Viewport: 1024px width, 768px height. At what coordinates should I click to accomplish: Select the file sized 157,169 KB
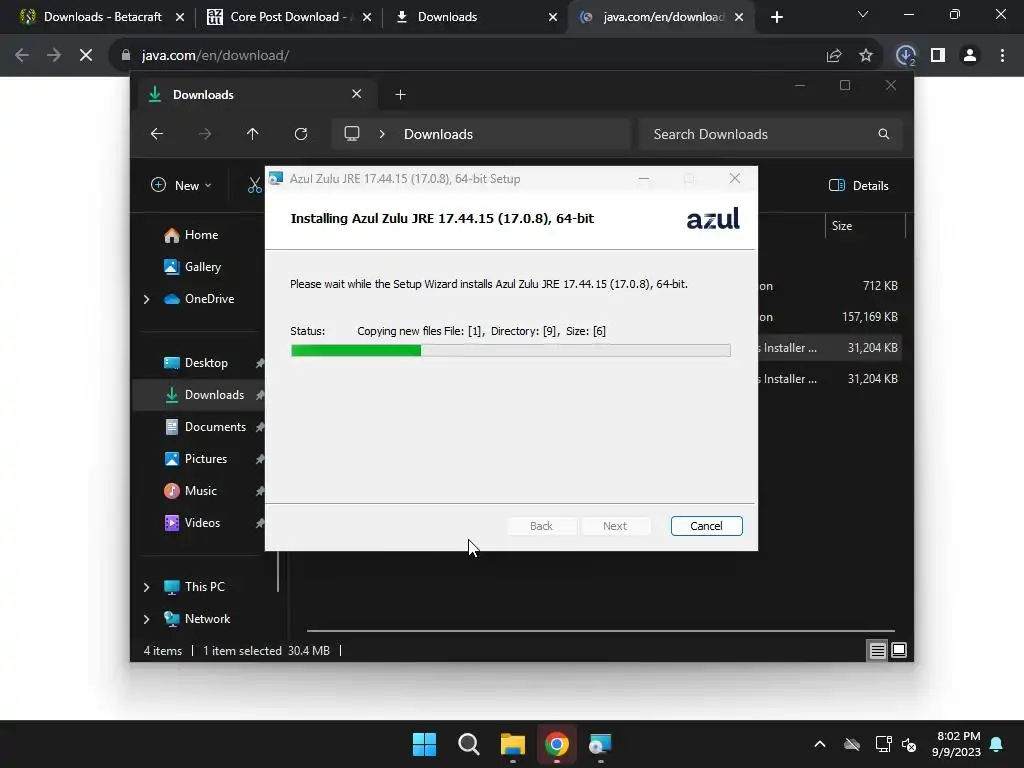click(x=830, y=317)
